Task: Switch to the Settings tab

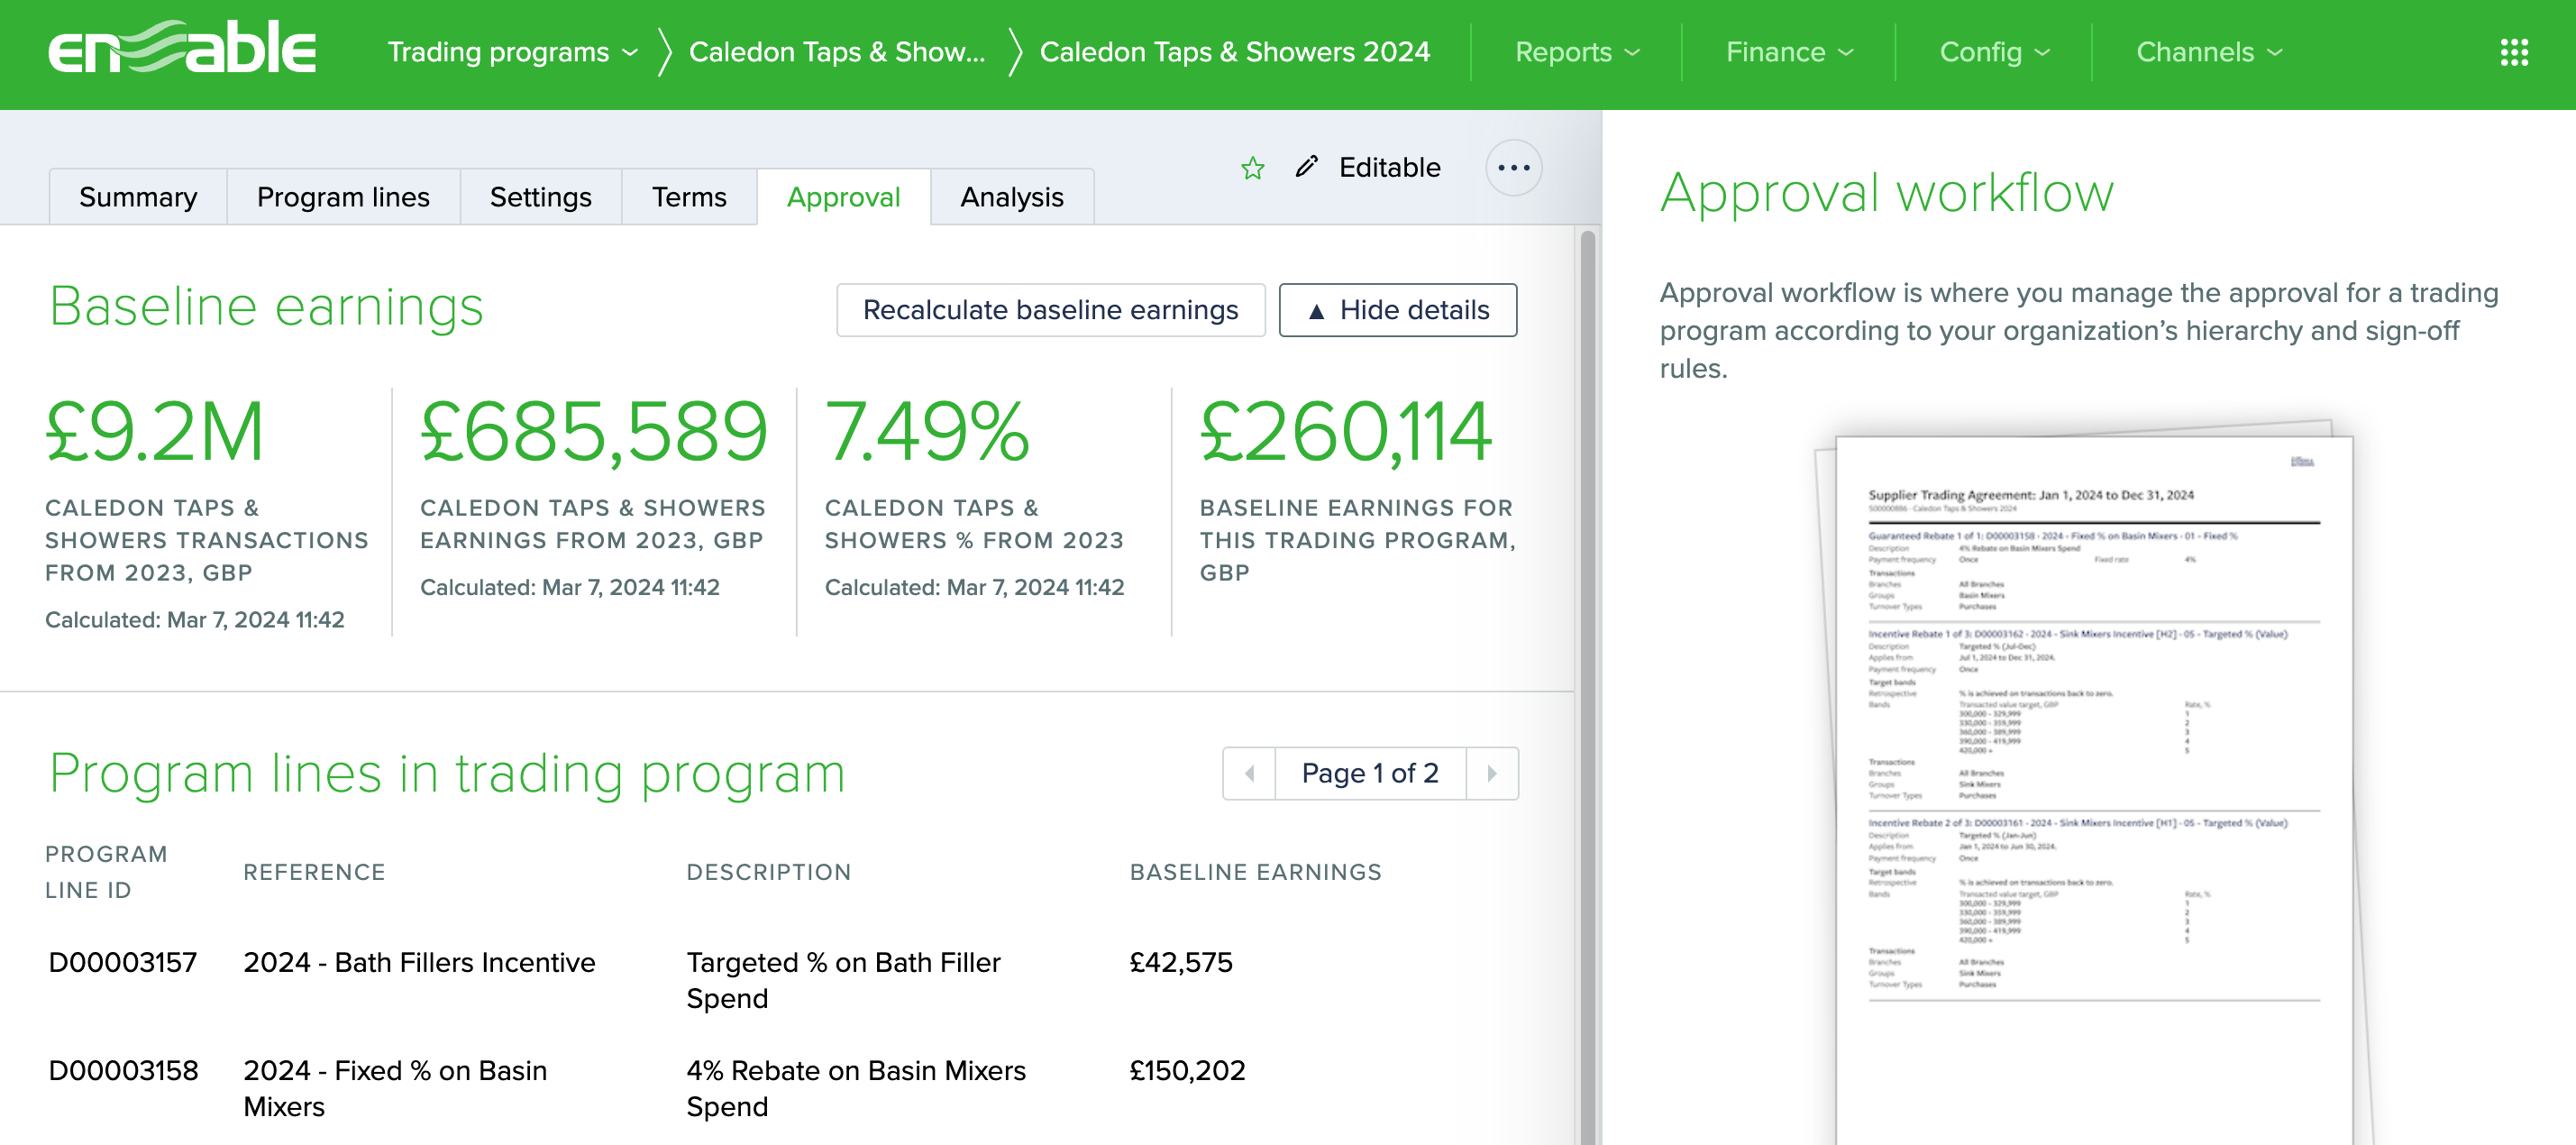Action: (540, 197)
